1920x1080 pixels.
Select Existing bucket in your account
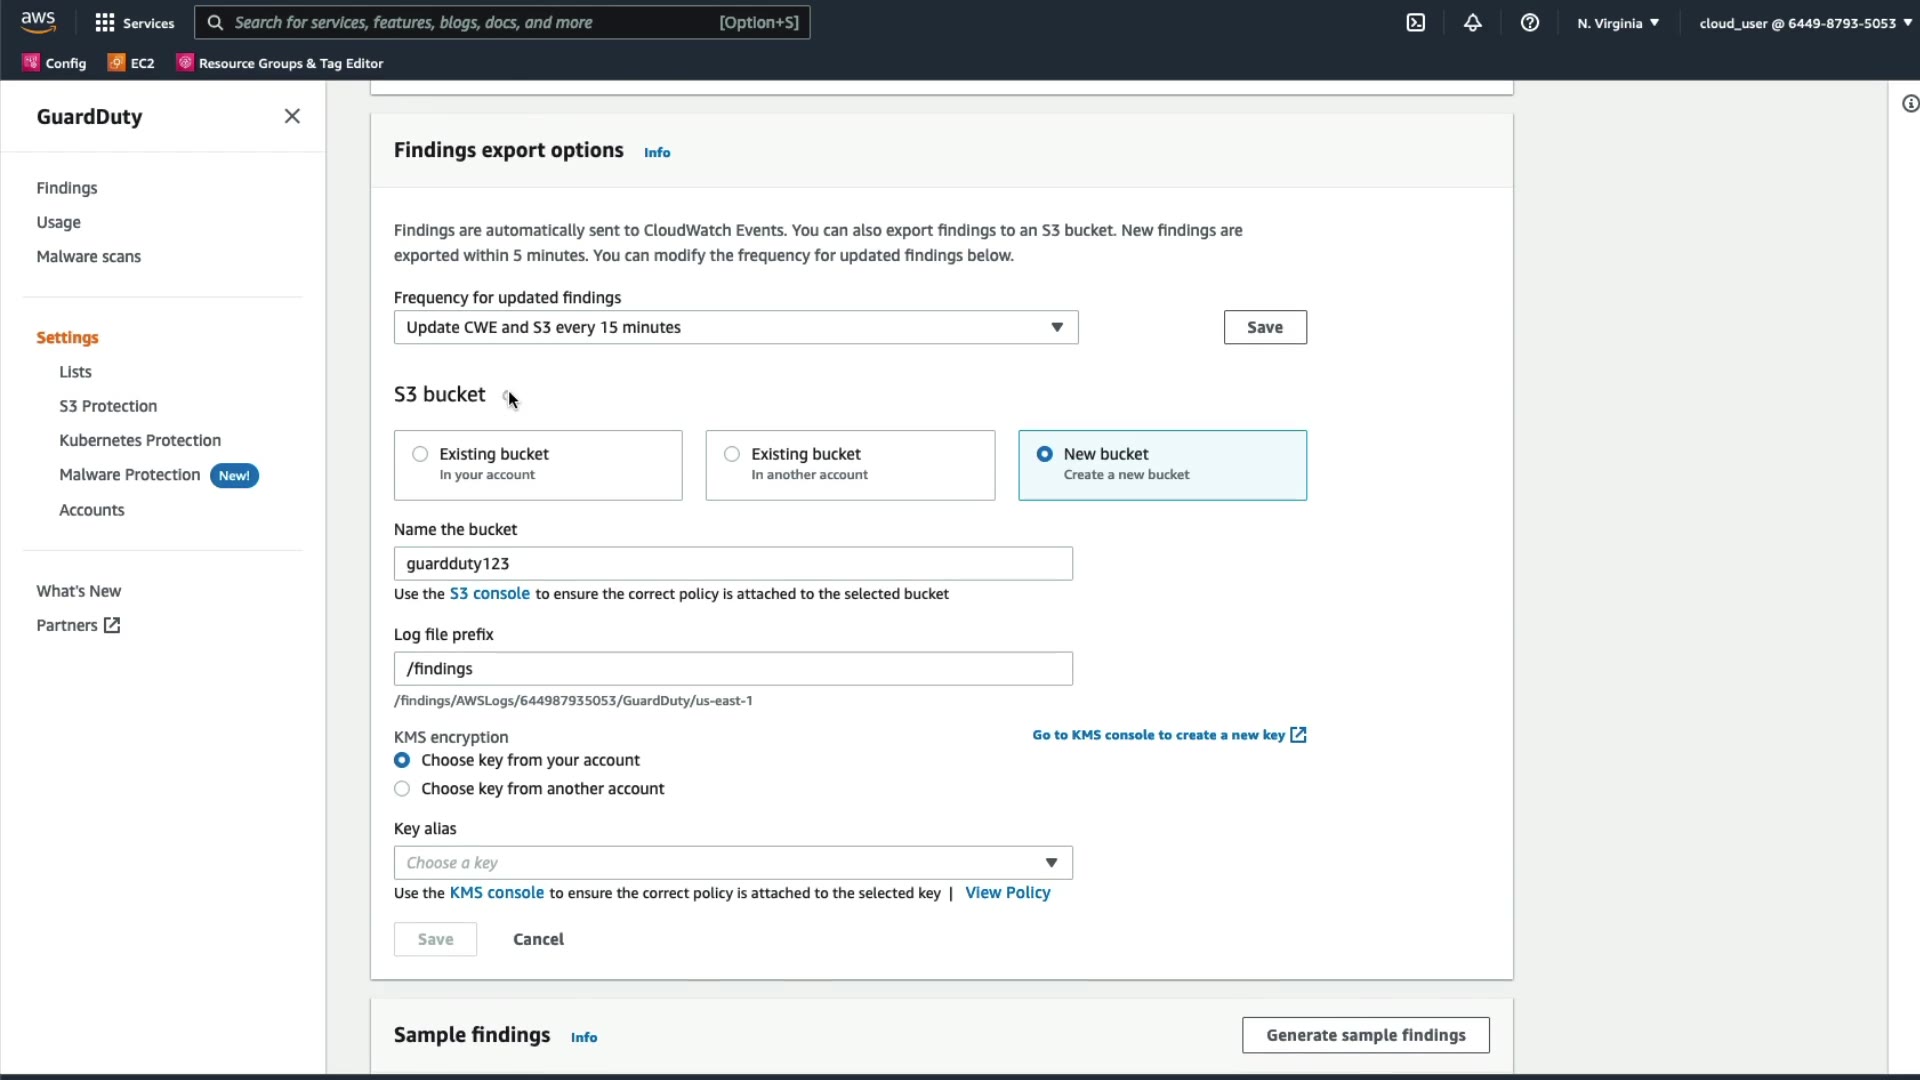420,454
